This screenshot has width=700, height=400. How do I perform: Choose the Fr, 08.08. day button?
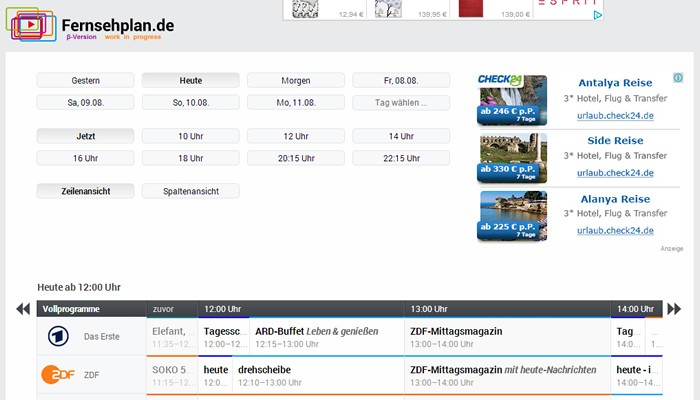401,80
